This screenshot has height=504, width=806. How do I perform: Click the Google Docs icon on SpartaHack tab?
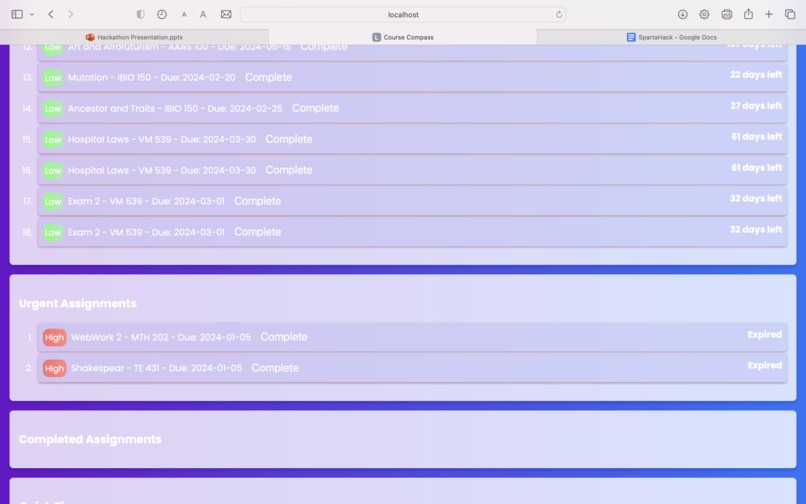click(631, 37)
